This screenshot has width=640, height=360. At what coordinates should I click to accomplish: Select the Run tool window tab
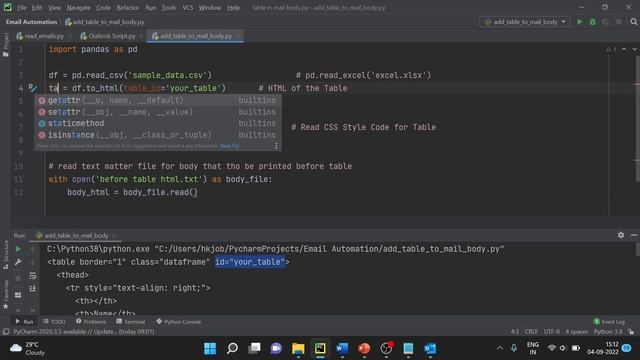coord(24,322)
